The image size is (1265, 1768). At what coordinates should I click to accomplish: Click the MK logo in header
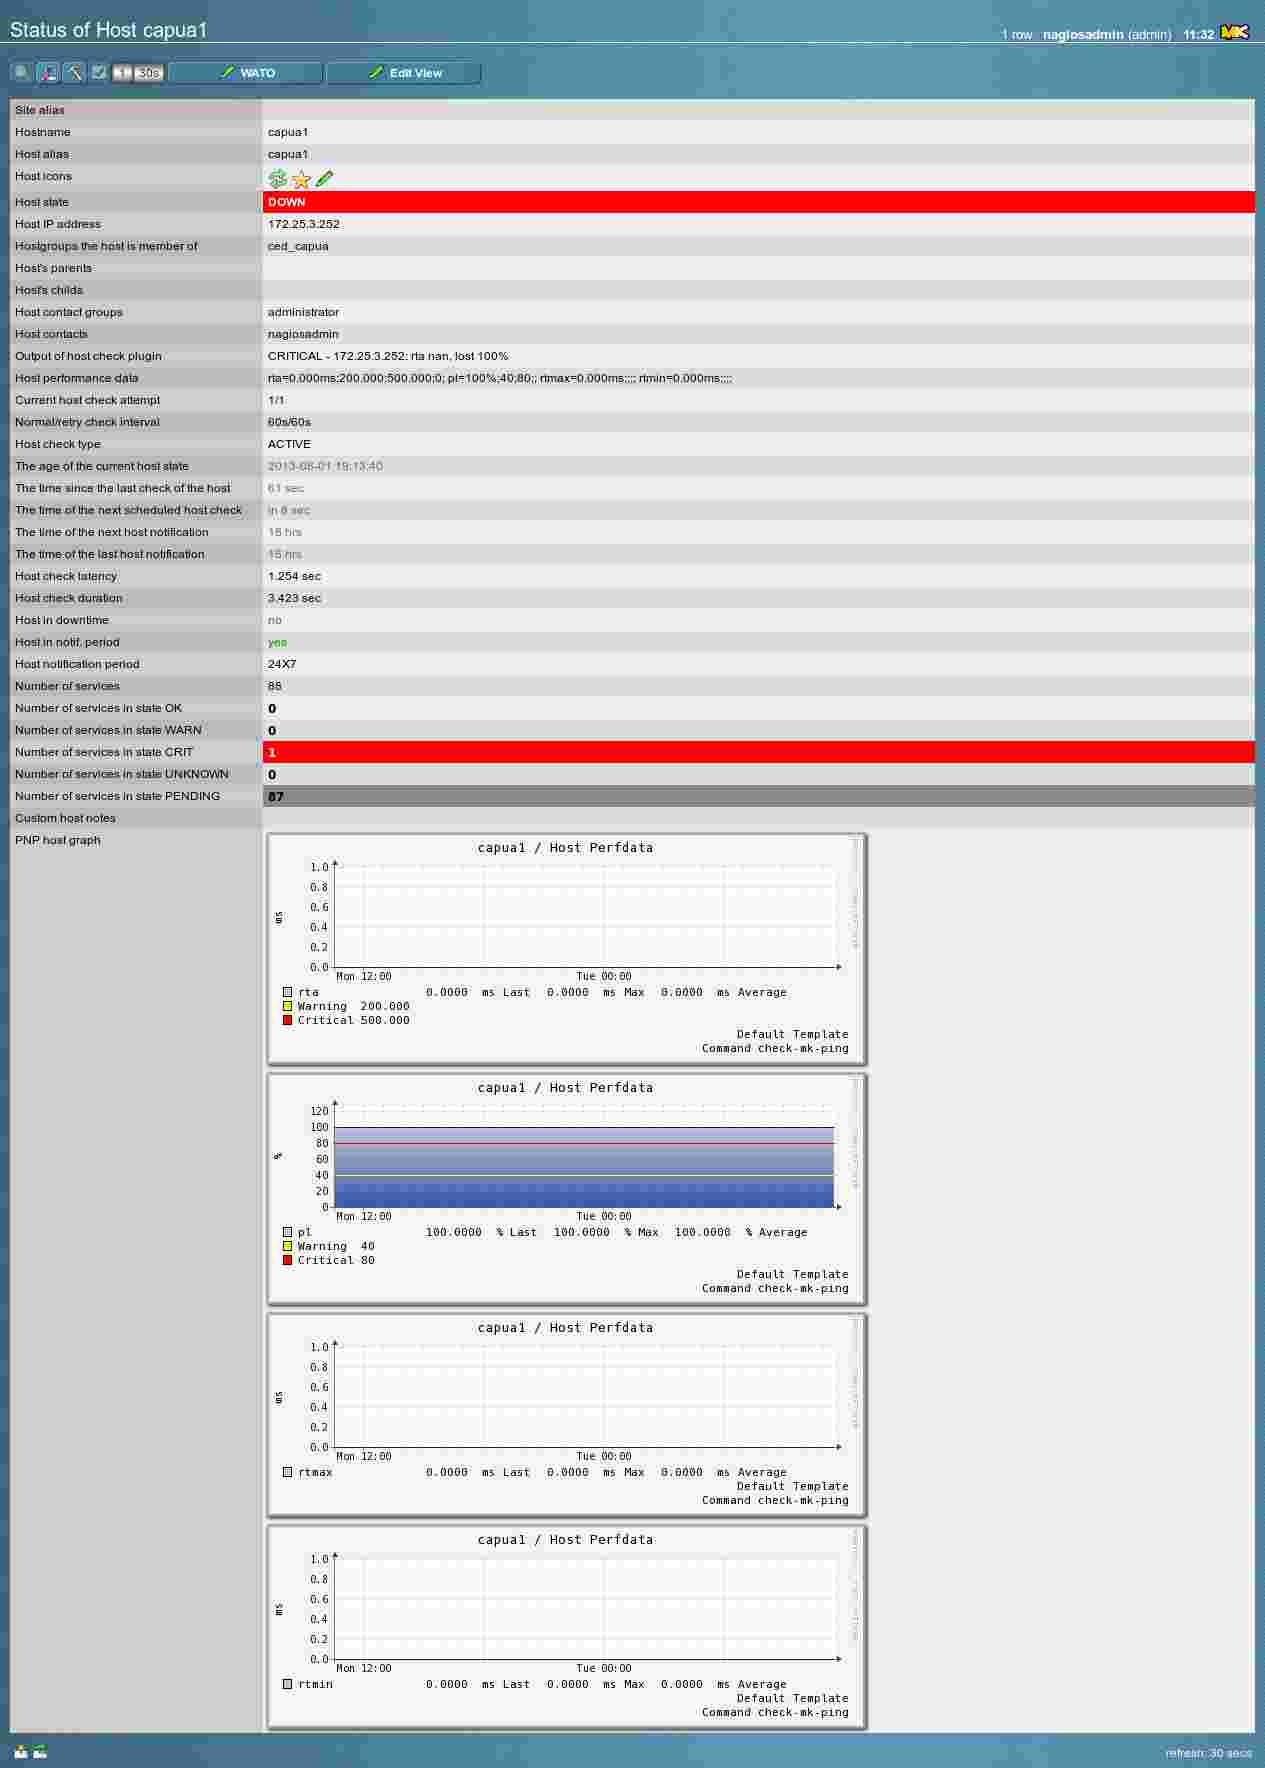coord(1235,33)
